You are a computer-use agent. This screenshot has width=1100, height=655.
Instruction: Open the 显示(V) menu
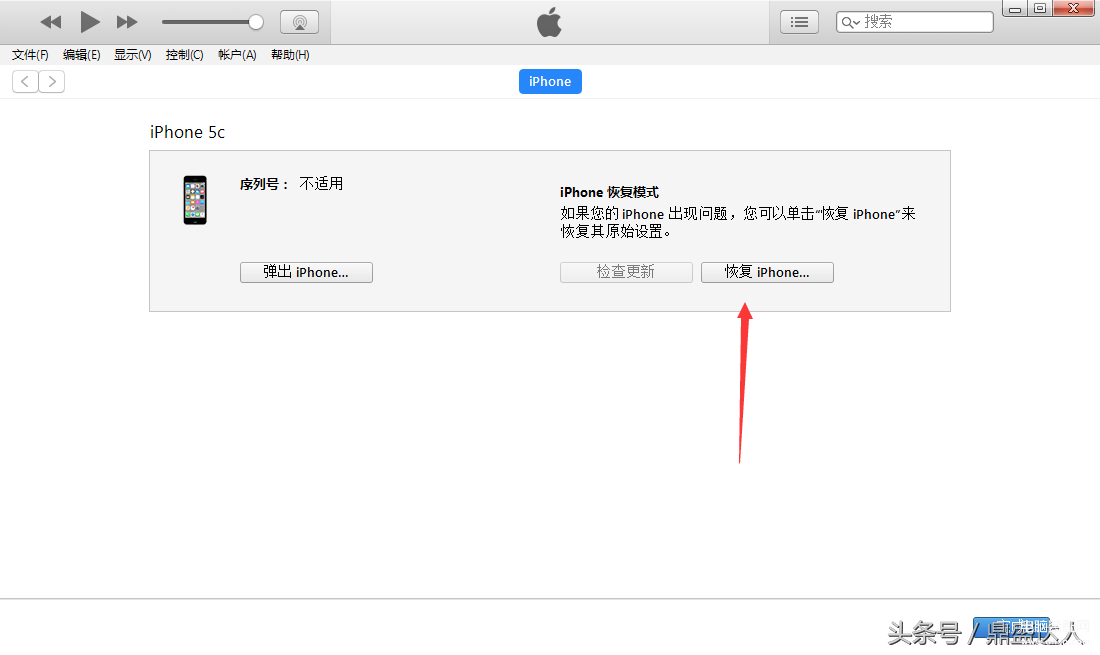(133, 55)
